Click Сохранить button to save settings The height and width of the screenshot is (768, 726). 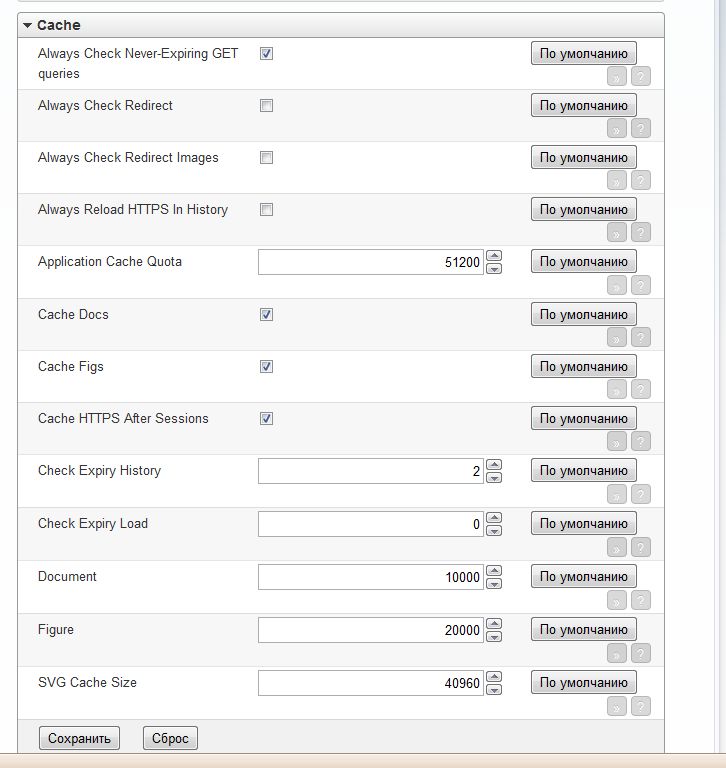point(79,738)
